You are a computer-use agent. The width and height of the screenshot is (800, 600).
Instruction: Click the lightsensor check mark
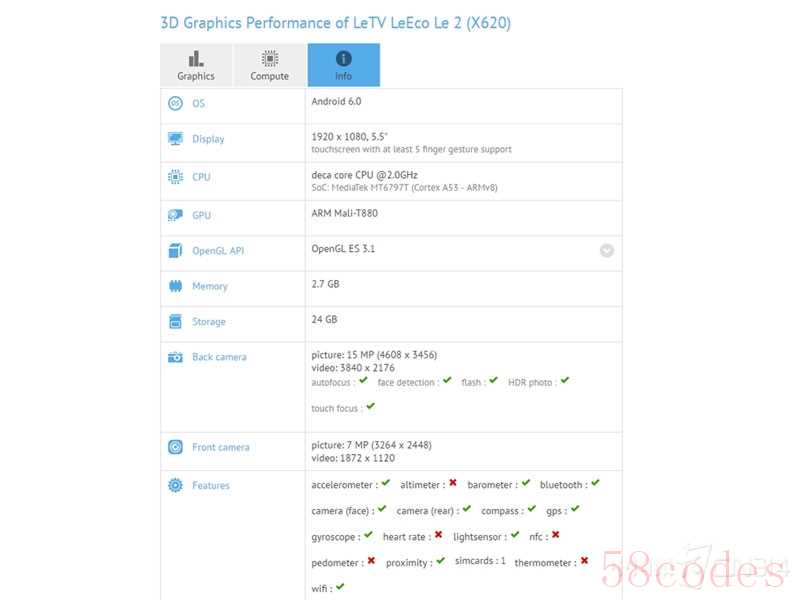coord(515,535)
